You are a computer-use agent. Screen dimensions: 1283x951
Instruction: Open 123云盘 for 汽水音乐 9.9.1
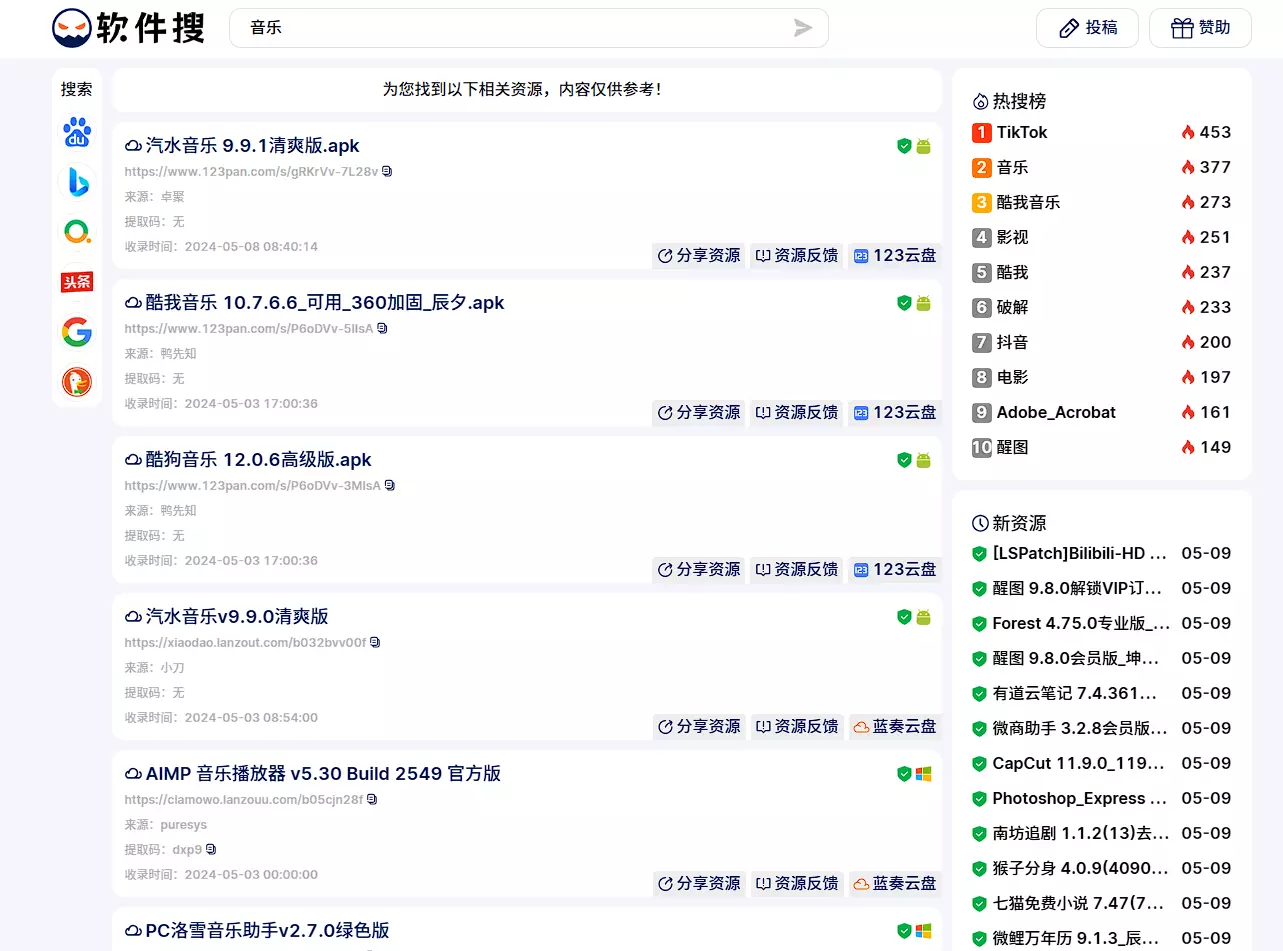pos(894,255)
